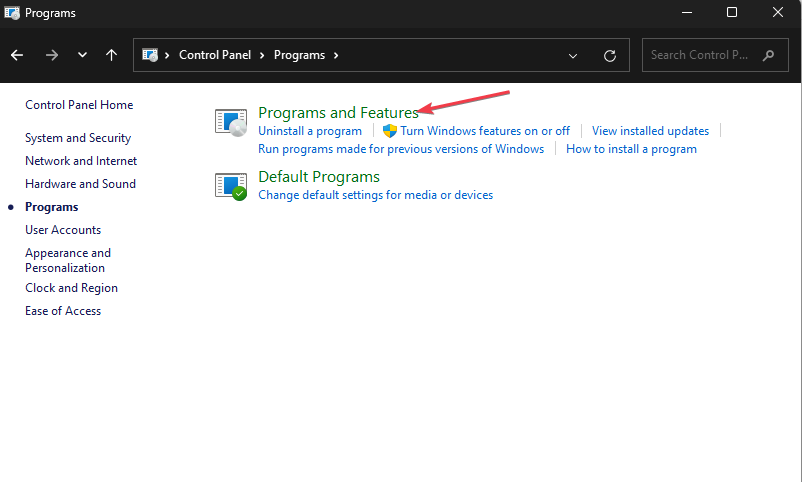
Task: Refresh the Programs page
Action: [x=610, y=56]
